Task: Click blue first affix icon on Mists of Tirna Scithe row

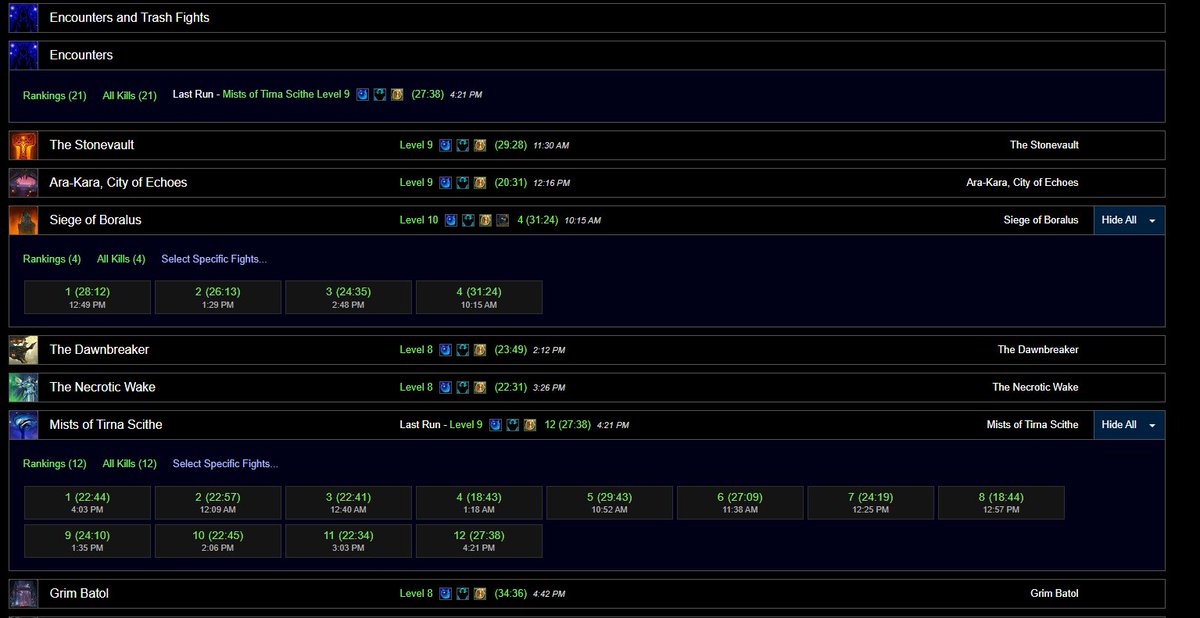Action: click(x=495, y=425)
